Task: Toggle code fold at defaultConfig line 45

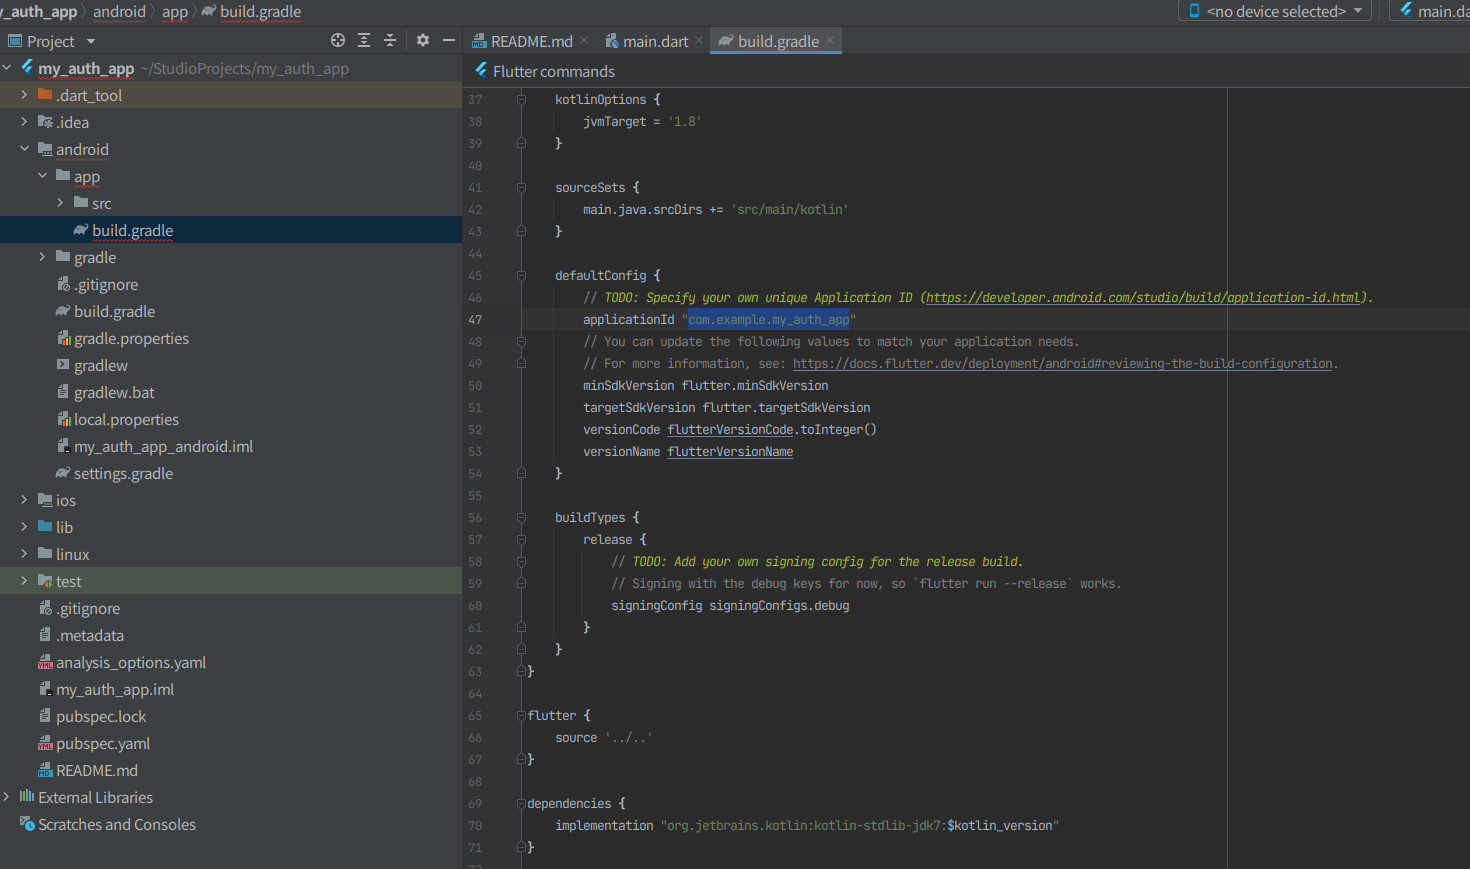Action: 521,276
